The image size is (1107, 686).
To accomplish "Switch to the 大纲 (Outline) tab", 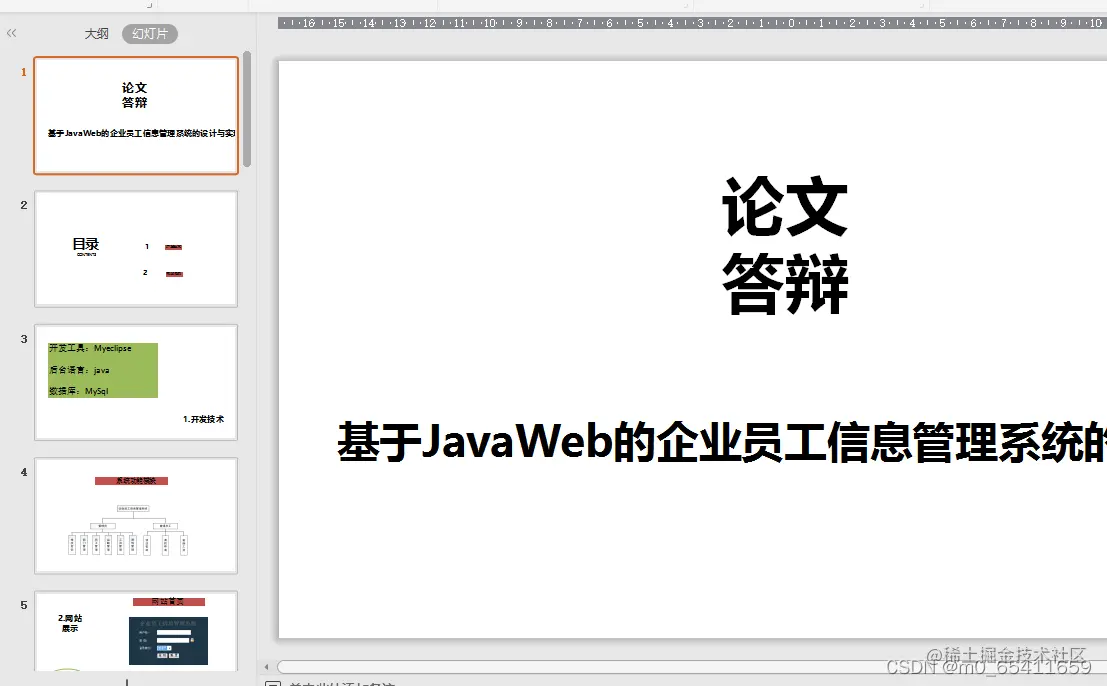I will pos(96,33).
